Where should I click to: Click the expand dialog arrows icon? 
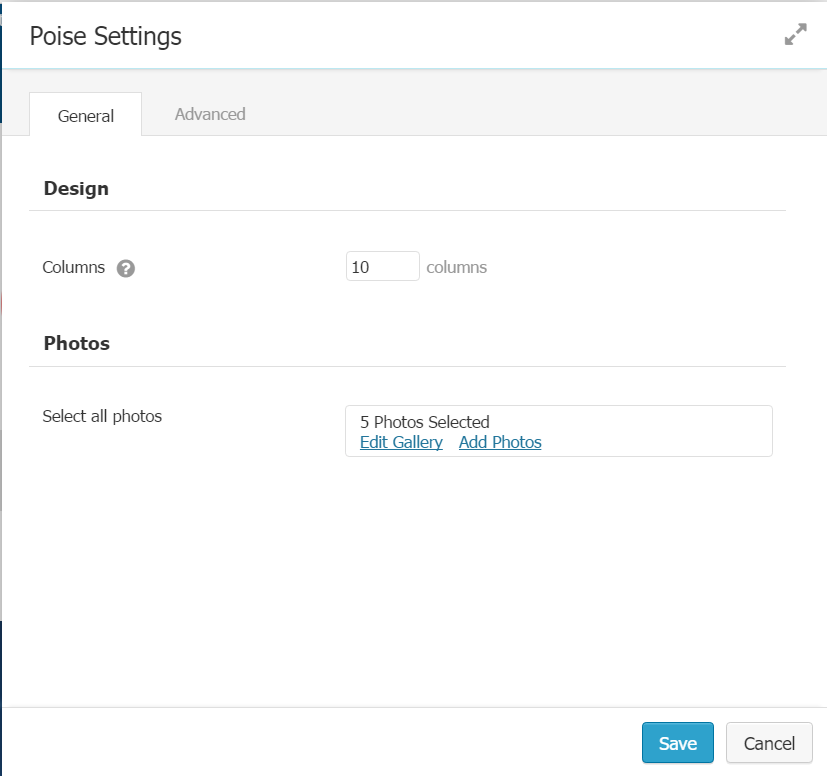point(795,35)
